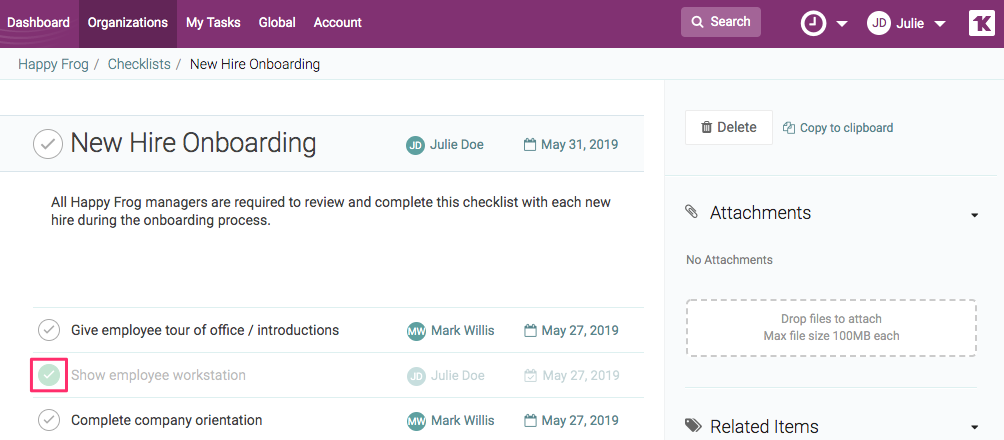Click the clock timer icon in header
The width and height of the screenshot is (1004, 440).
[813, 23]
